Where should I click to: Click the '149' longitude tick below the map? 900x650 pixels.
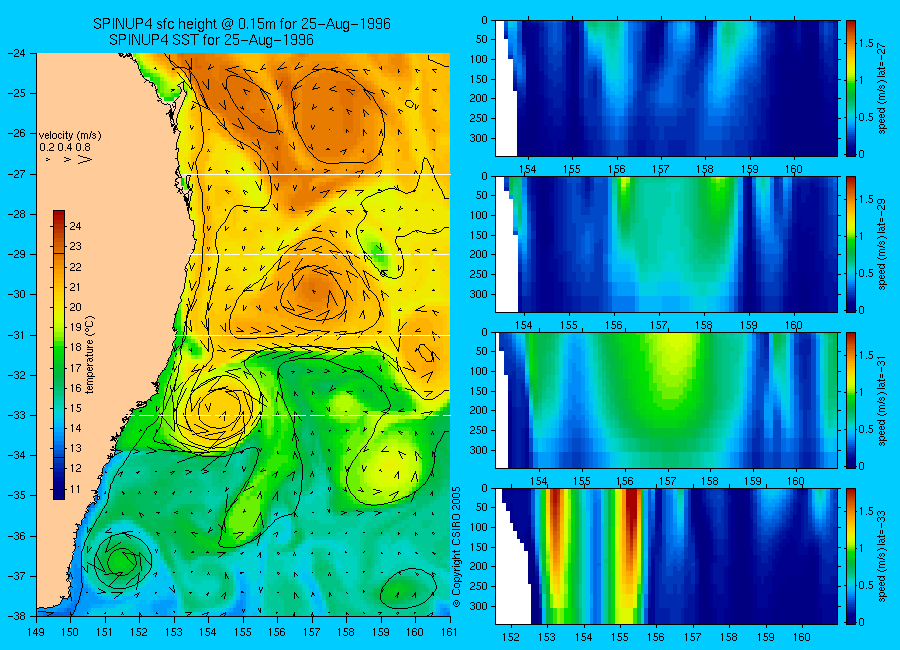[x=37, y=632]
